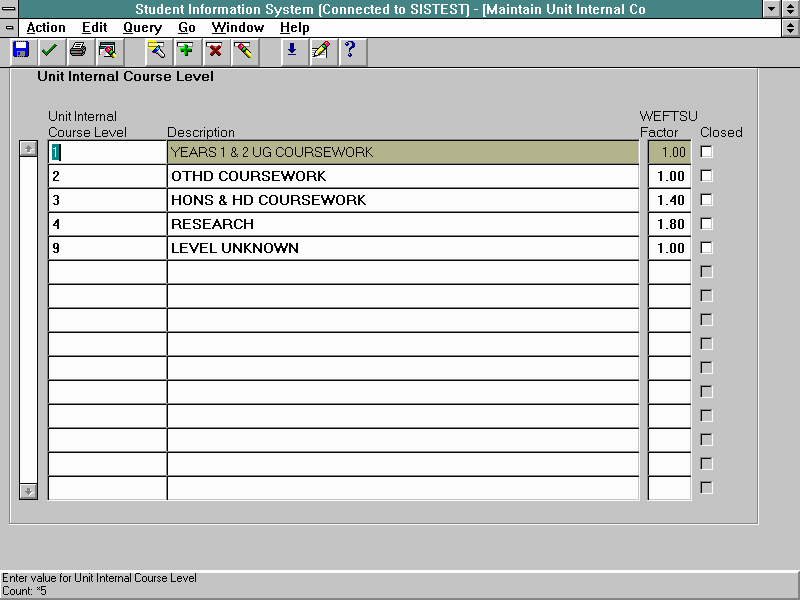The image size is (800, 600).
Task: Click the flashlight query toolbar icon
Action: pos(156,50)
